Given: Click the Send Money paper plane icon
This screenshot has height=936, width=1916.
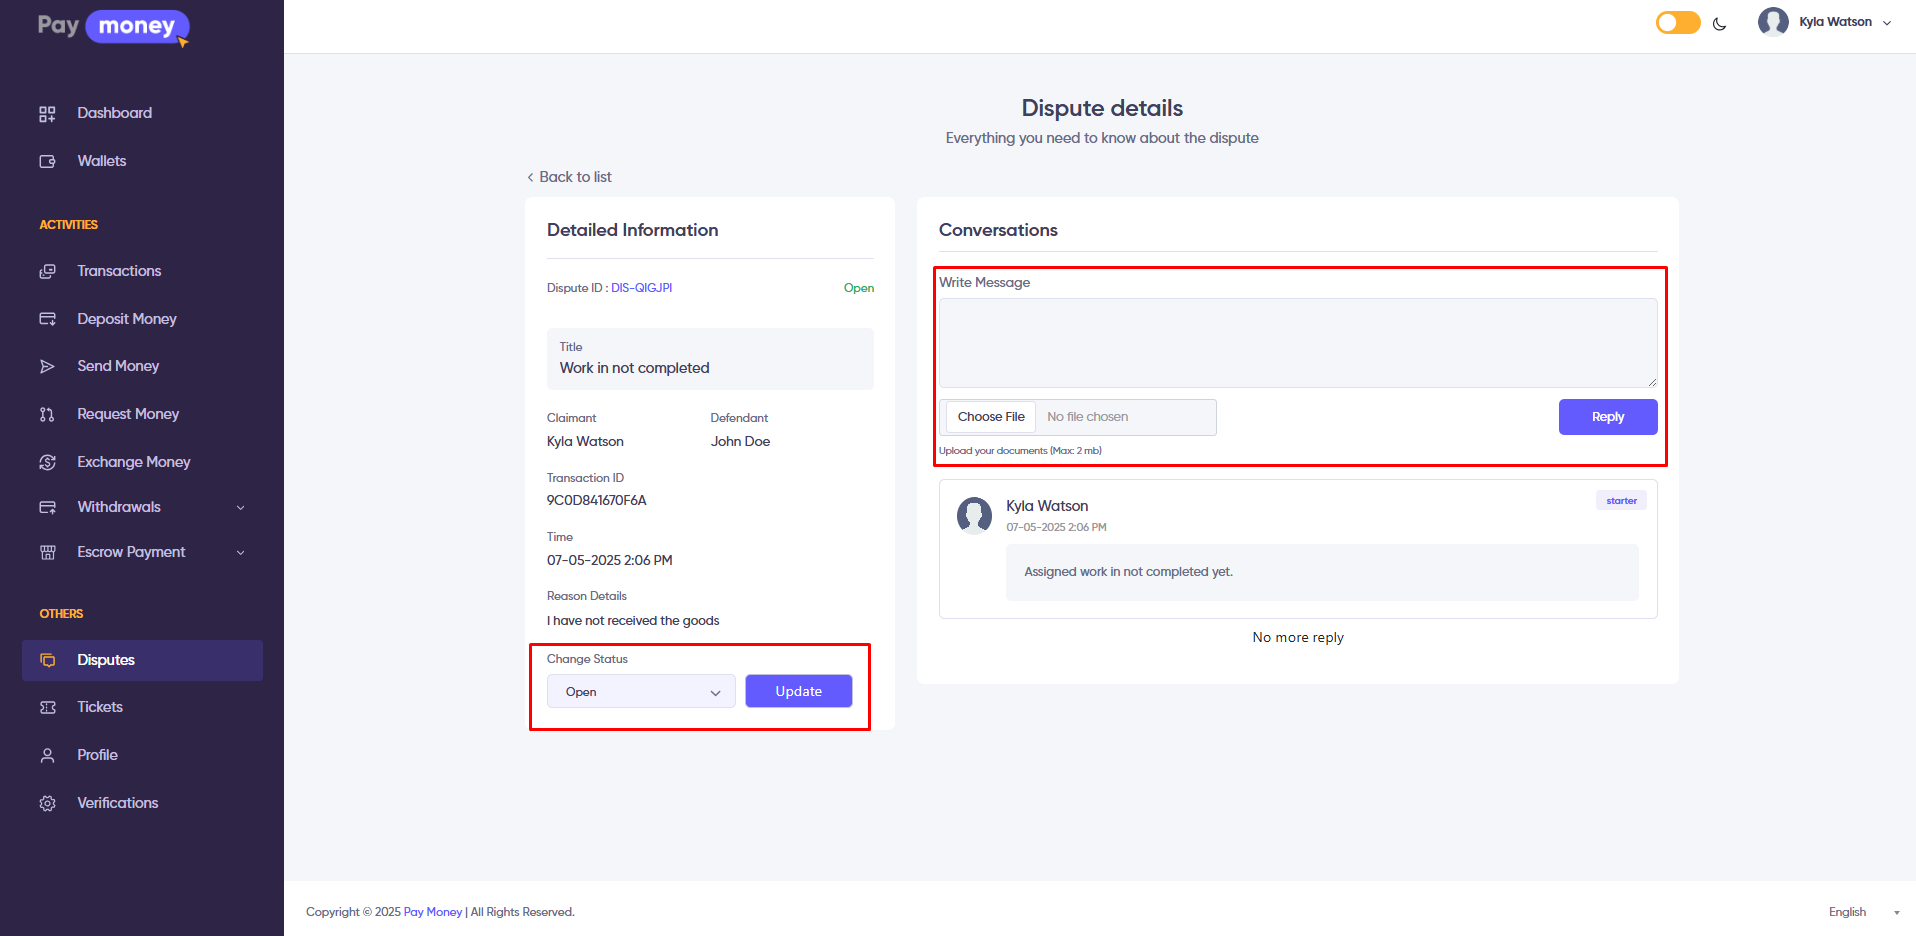Looking at the screenshot, I should click(x=47, y=367).
